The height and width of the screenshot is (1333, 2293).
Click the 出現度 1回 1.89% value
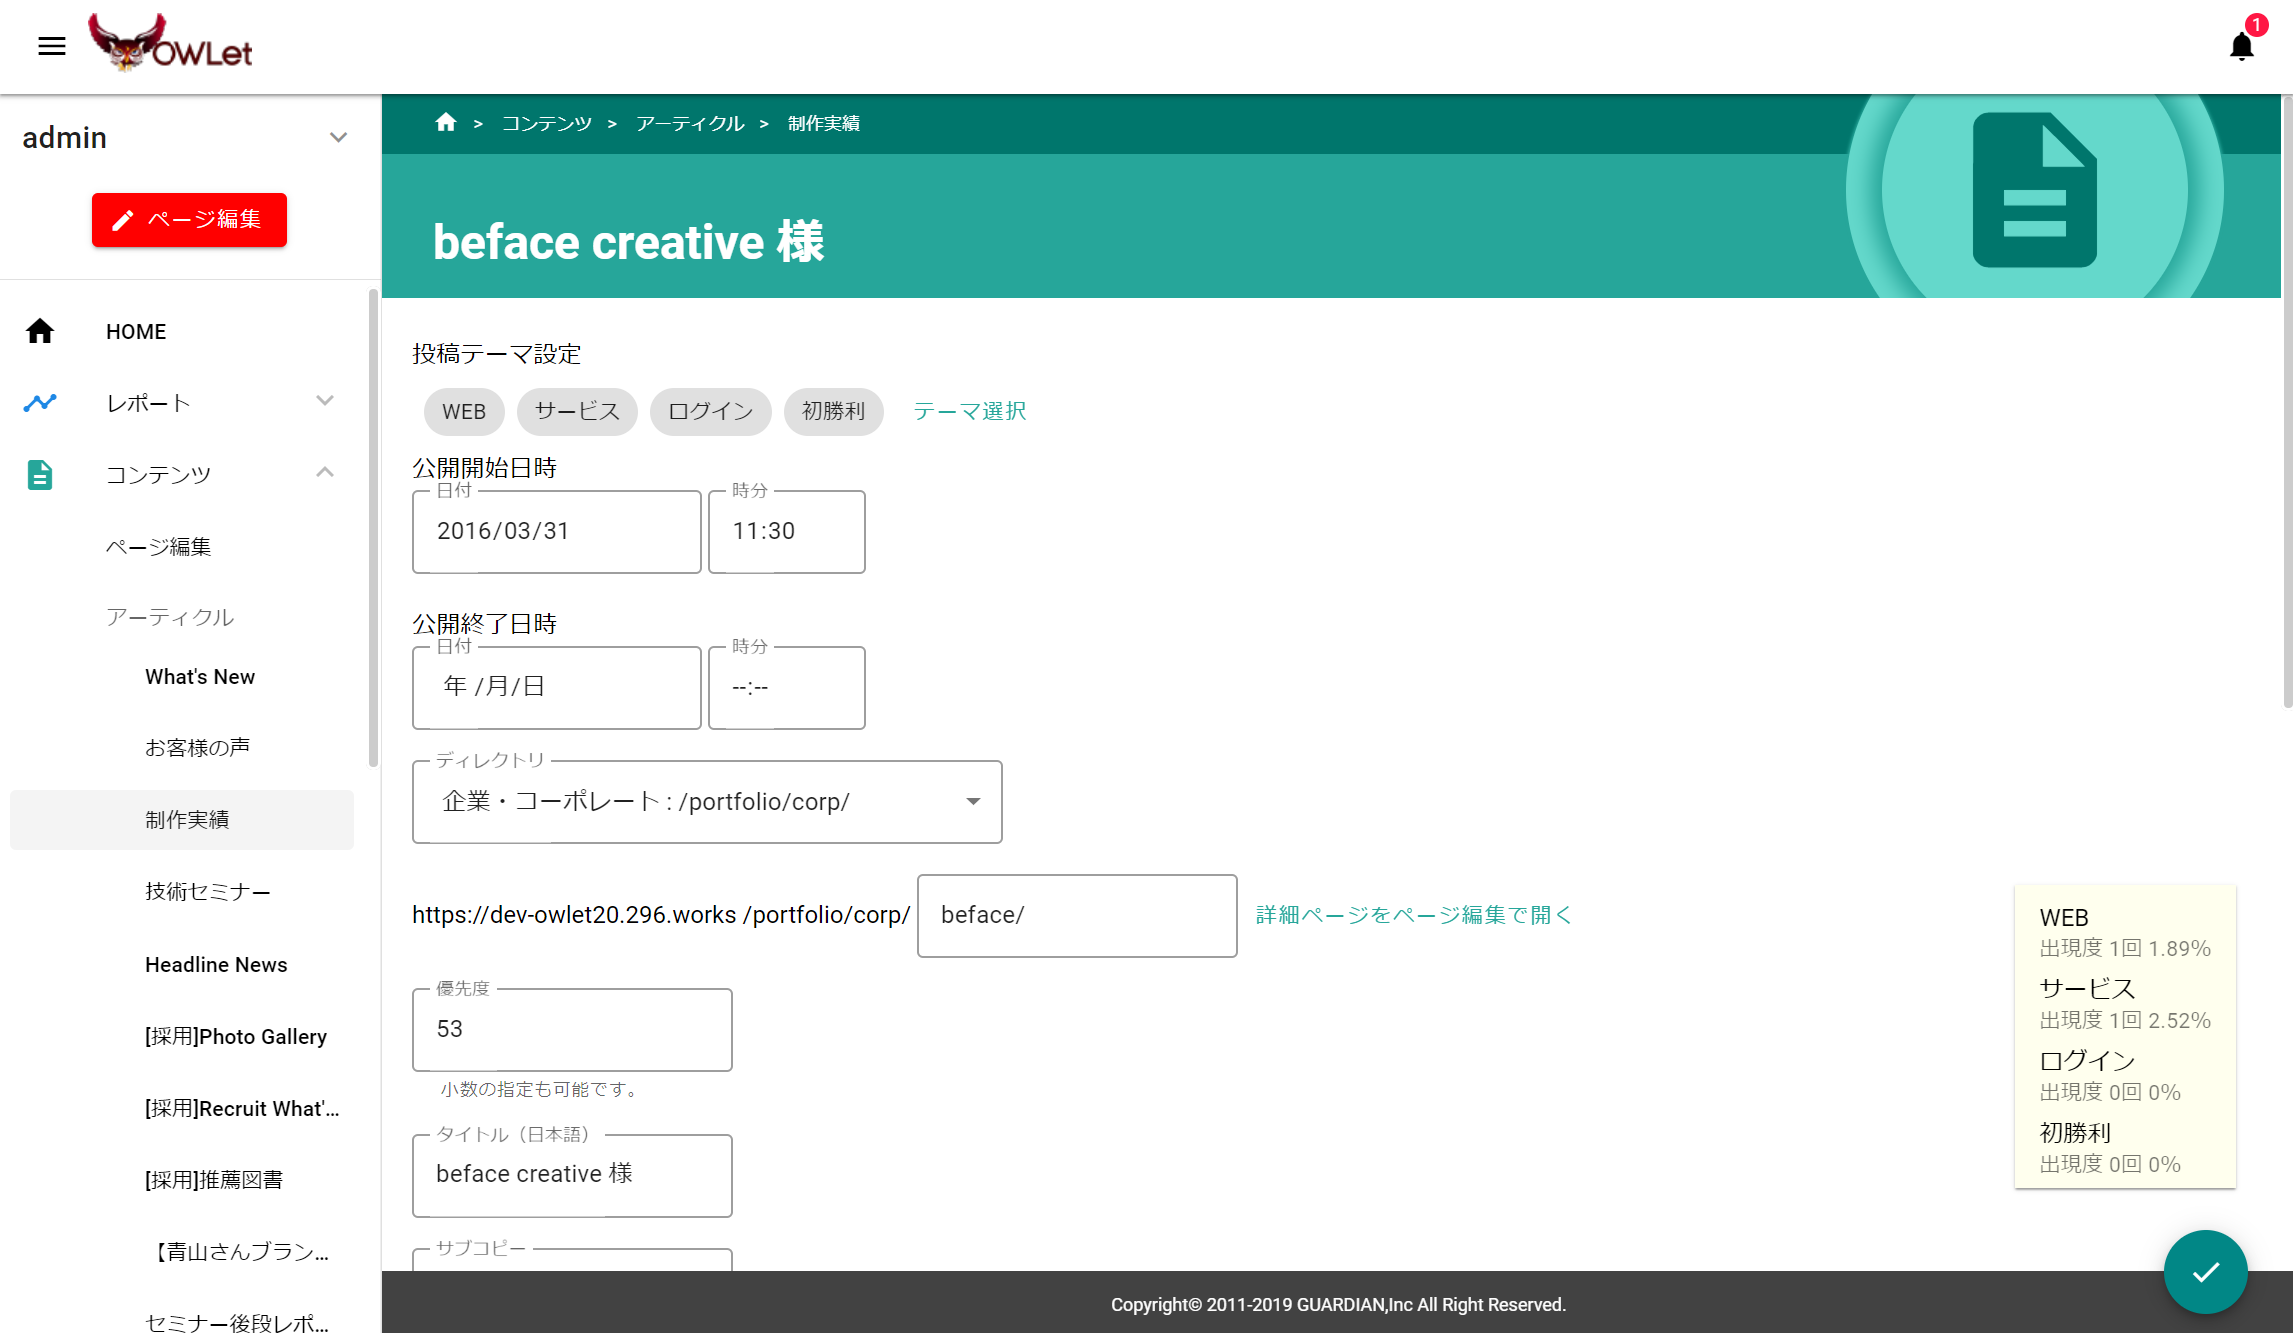[2125, 949]
